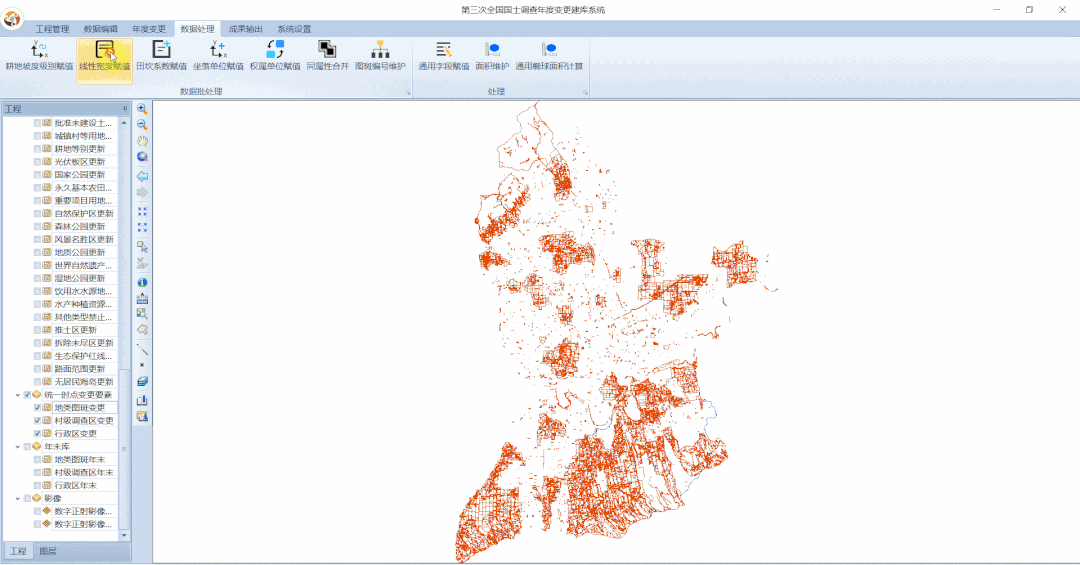Uncheck 统一时点变更要素 group checkbox

coord(28,395)
